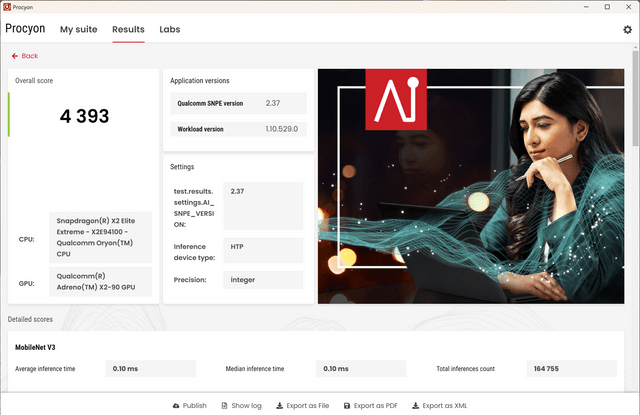The width and height of the screenshot is (640, 415).
Task: Maximize the Procyon window
Action: [607, 7]
